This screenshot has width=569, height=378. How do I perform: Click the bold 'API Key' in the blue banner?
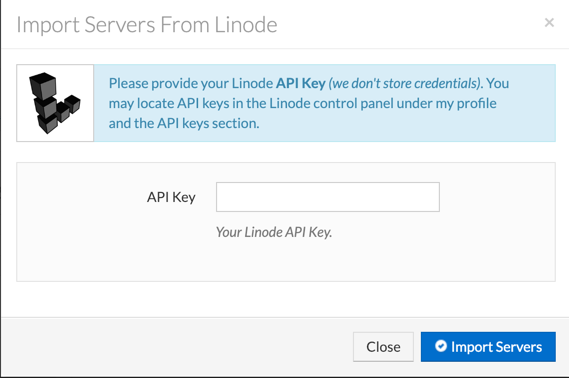[300, 83]
